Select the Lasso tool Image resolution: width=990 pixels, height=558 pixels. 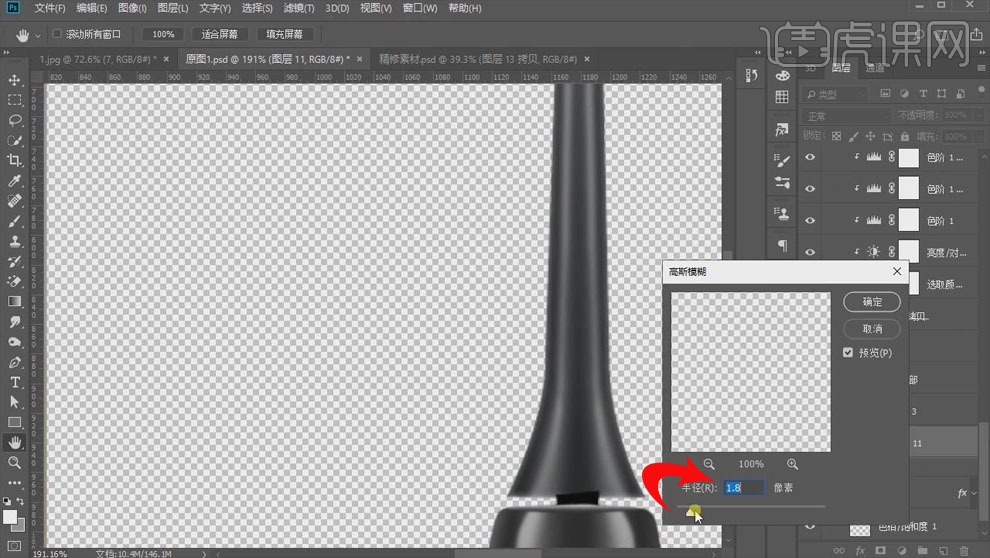pyautogui.click(x=15, y=121)
